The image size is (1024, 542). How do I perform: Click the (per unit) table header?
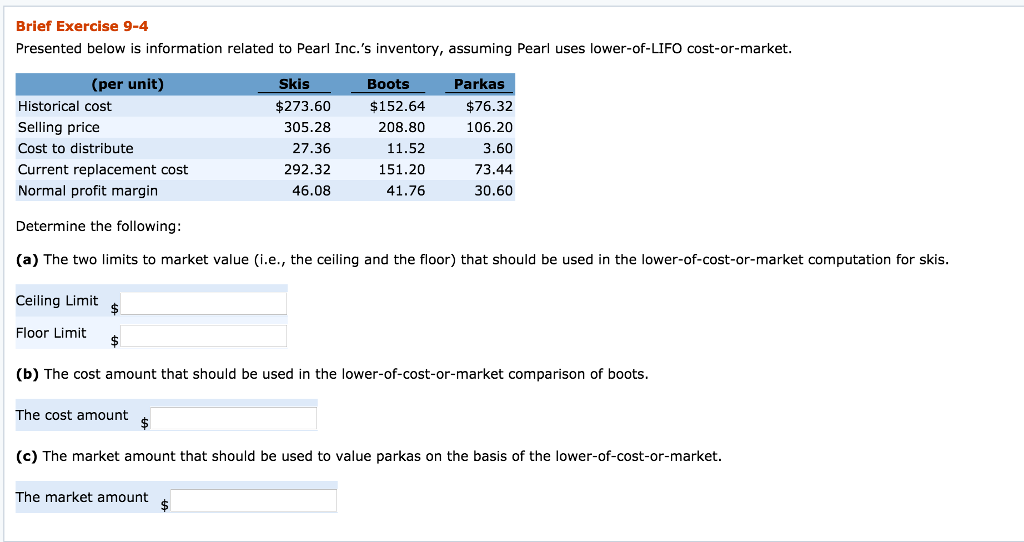[127, 84]
